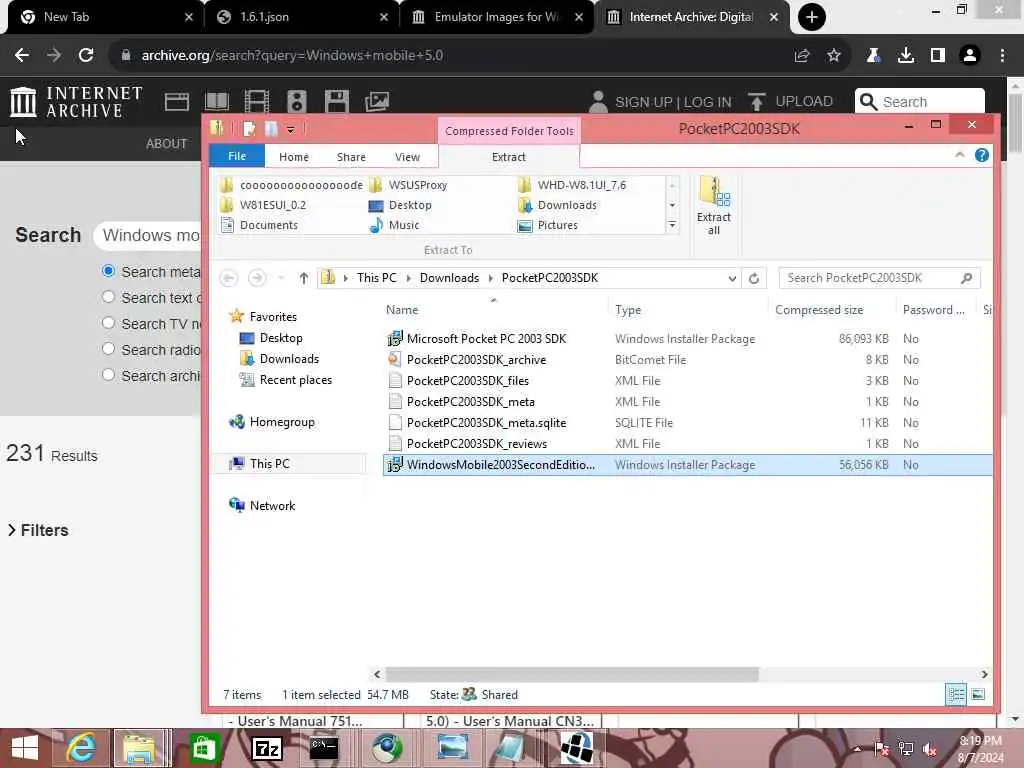Open the Software floppy icon in Archive nav

pyautogui.click(x=336, y=102)
